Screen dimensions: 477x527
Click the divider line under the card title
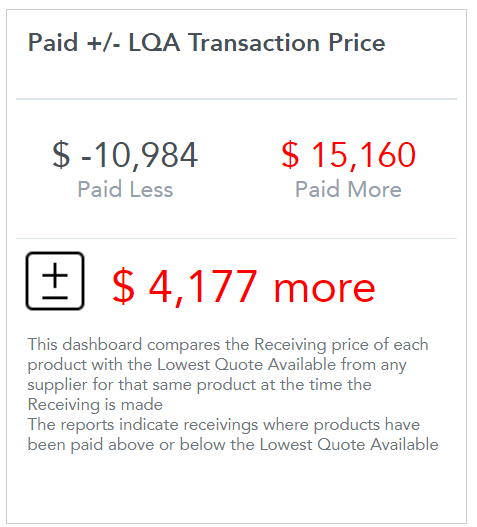click(236, 99)
